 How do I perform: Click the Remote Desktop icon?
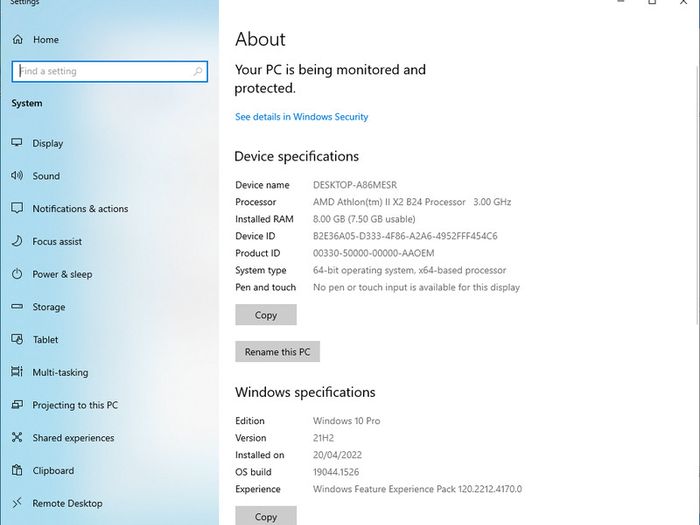point(17,503)
